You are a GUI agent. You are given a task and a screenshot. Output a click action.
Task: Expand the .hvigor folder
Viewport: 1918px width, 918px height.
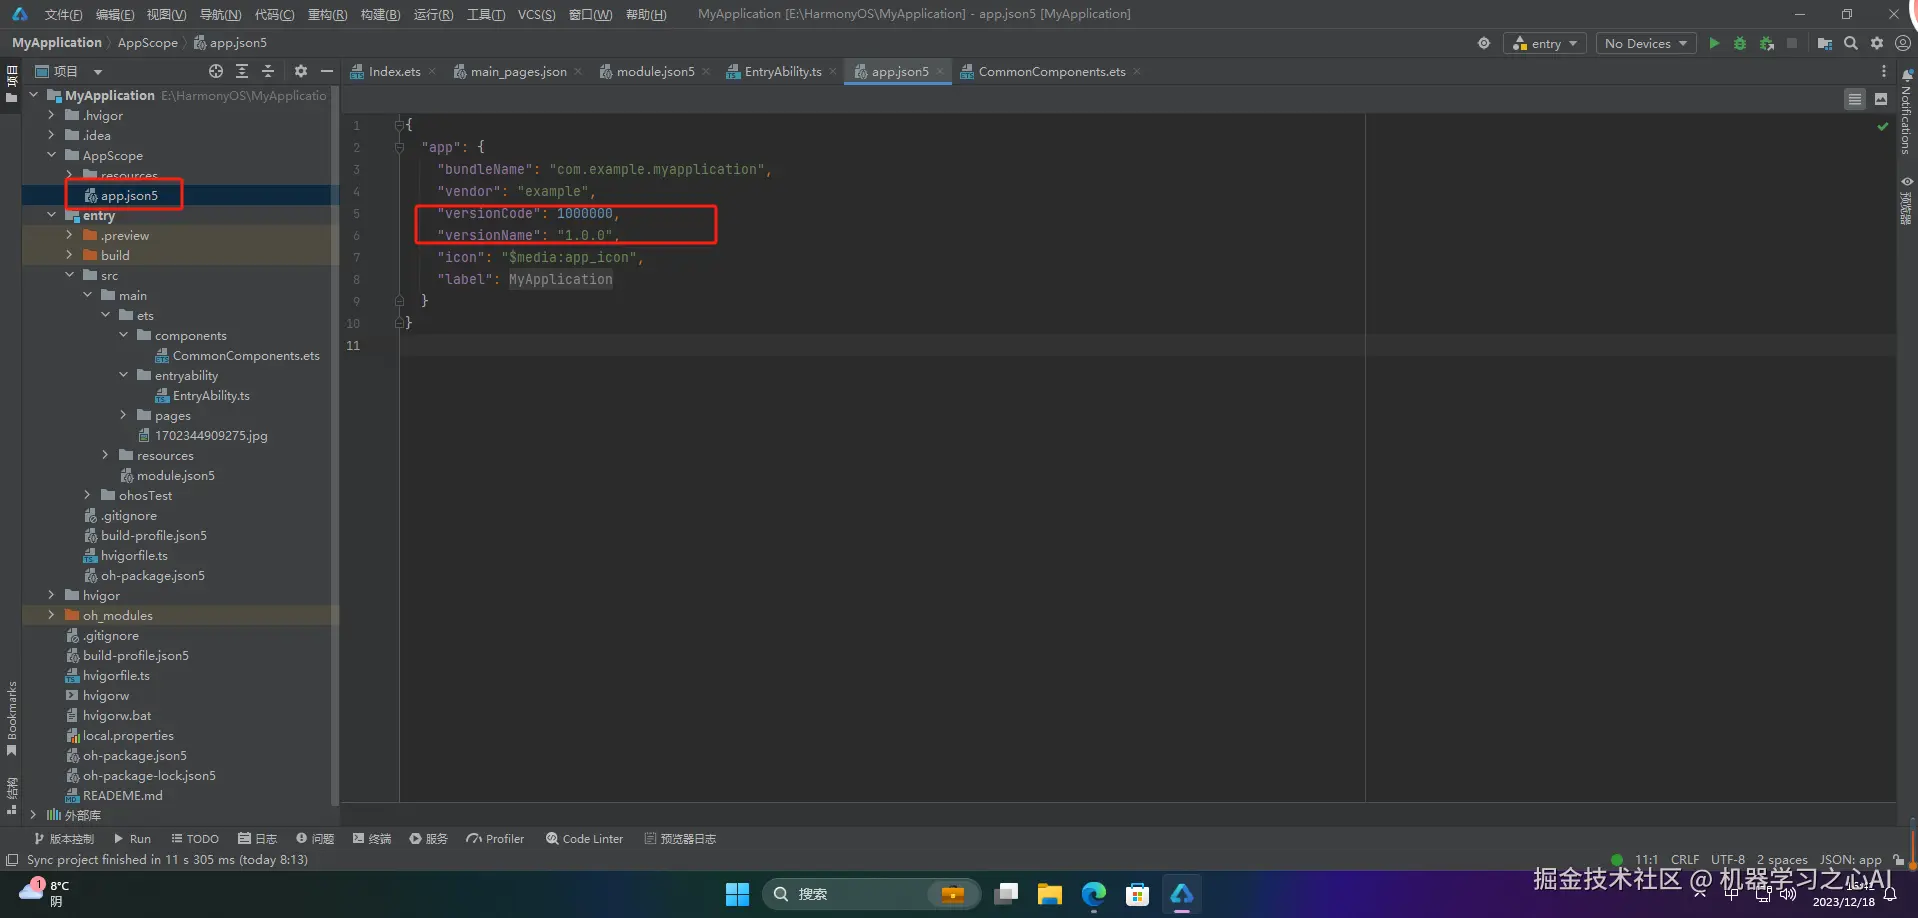(x=51, y=115)
